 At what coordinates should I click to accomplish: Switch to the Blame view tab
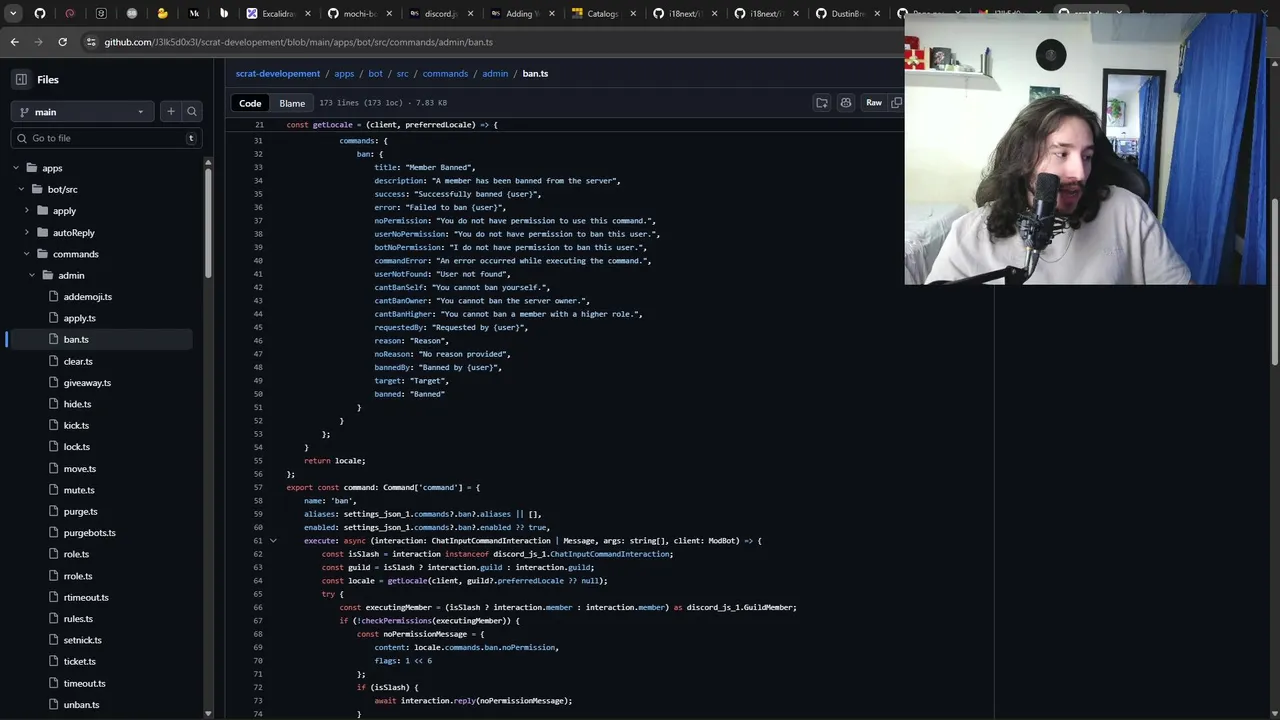(292, 103)
